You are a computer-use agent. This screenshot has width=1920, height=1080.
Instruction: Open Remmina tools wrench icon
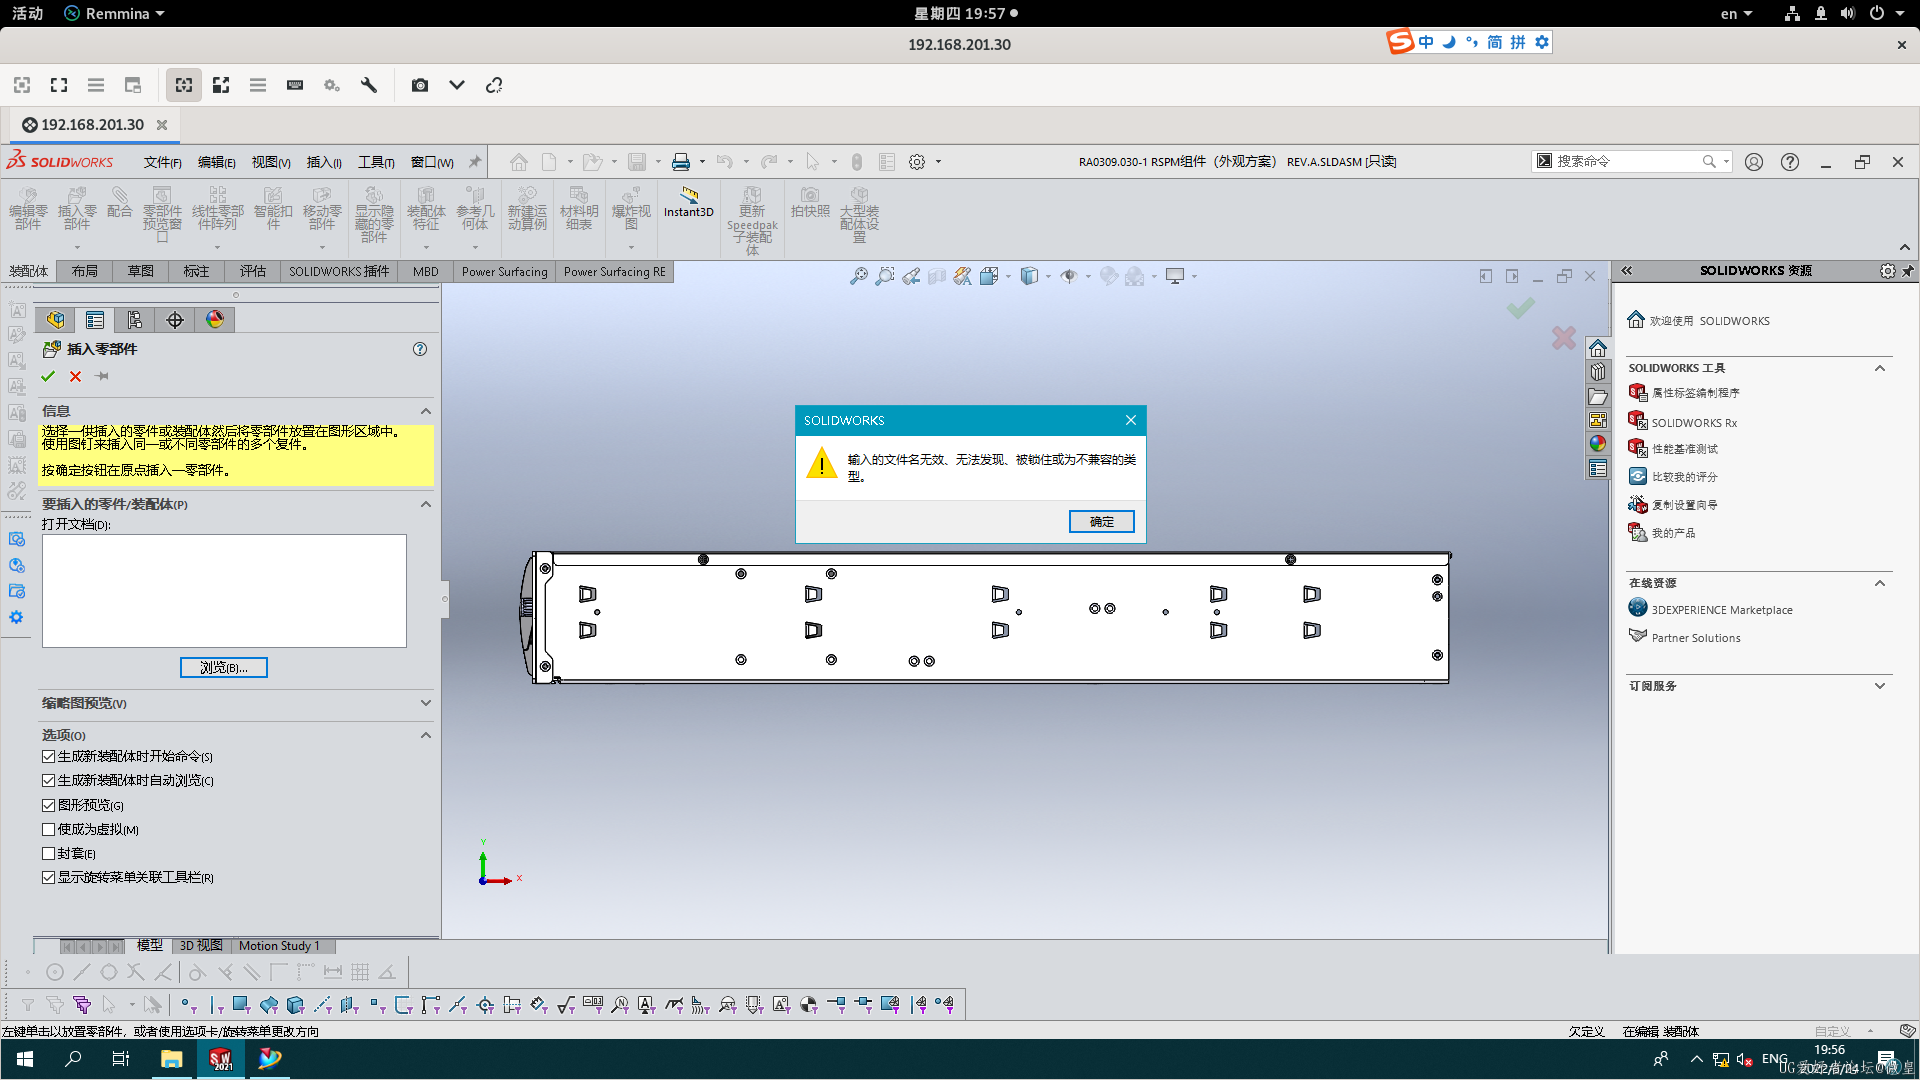click(369, 86)
